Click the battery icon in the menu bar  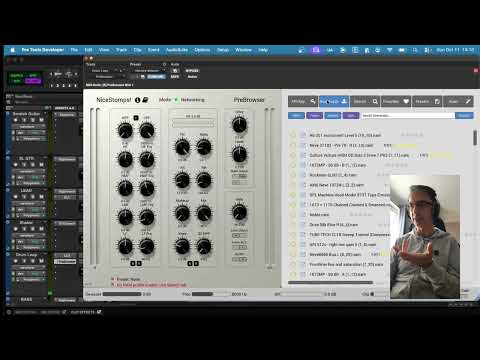[402, 50]
